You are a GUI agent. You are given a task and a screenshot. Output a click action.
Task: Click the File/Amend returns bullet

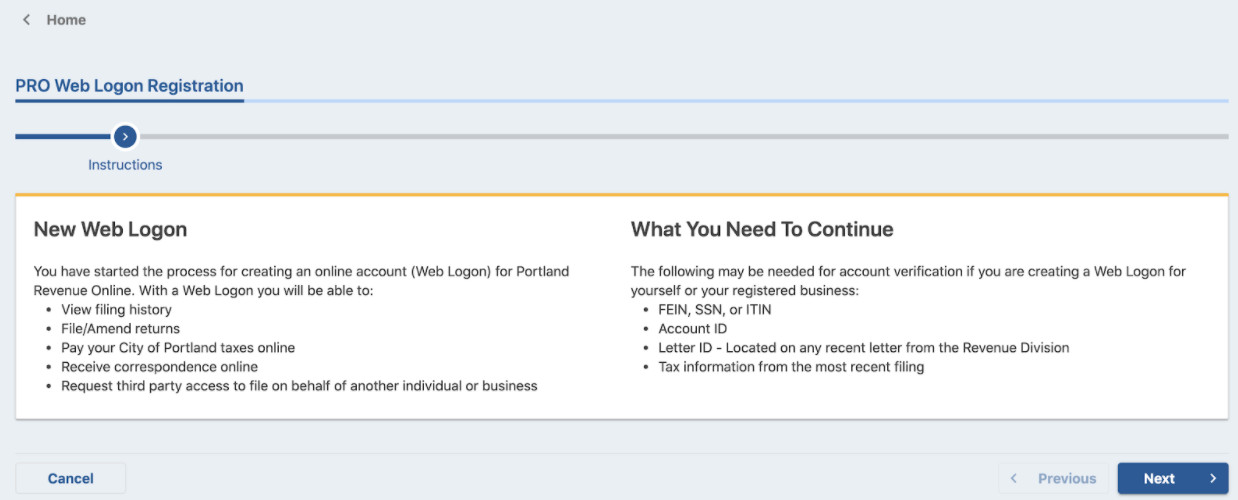pos(120,329)
